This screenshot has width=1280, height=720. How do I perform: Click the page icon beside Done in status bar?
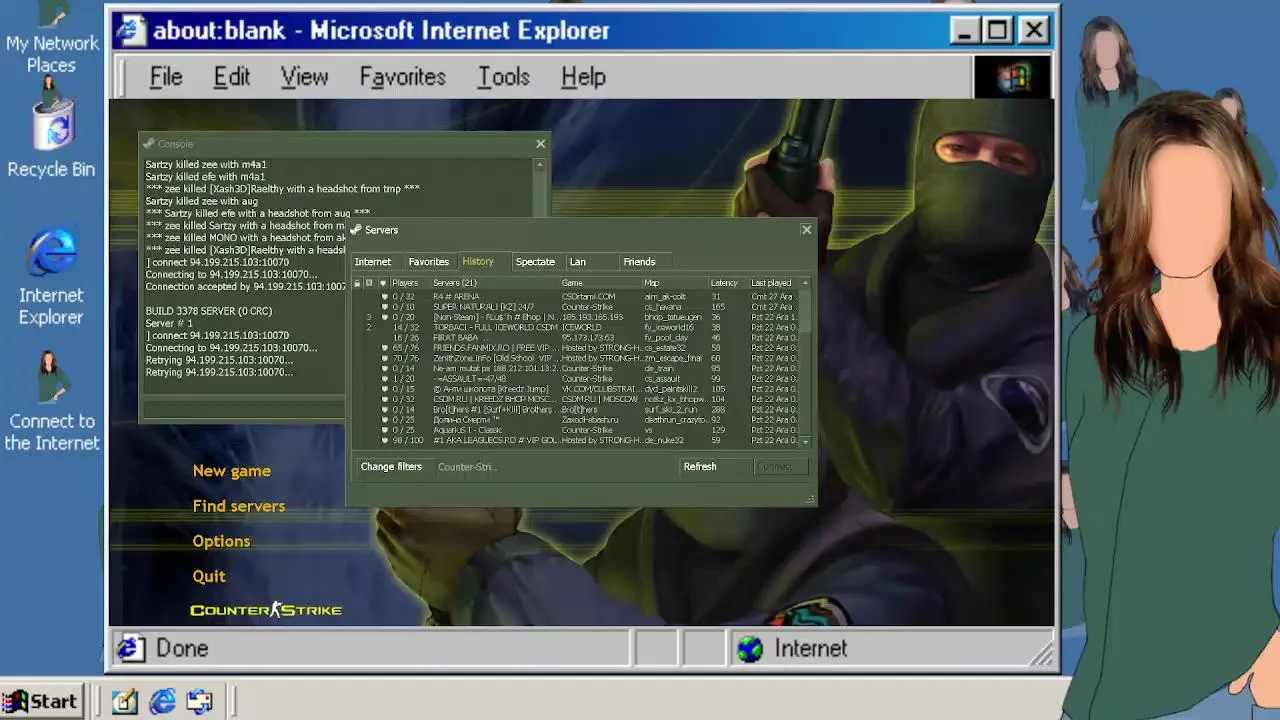pyautogui.click(x=129, y=649)
